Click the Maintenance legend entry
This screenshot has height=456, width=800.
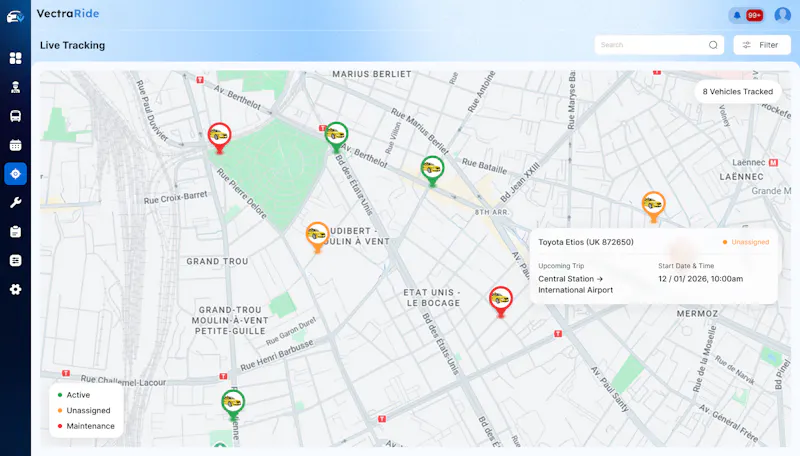[86, 426]
